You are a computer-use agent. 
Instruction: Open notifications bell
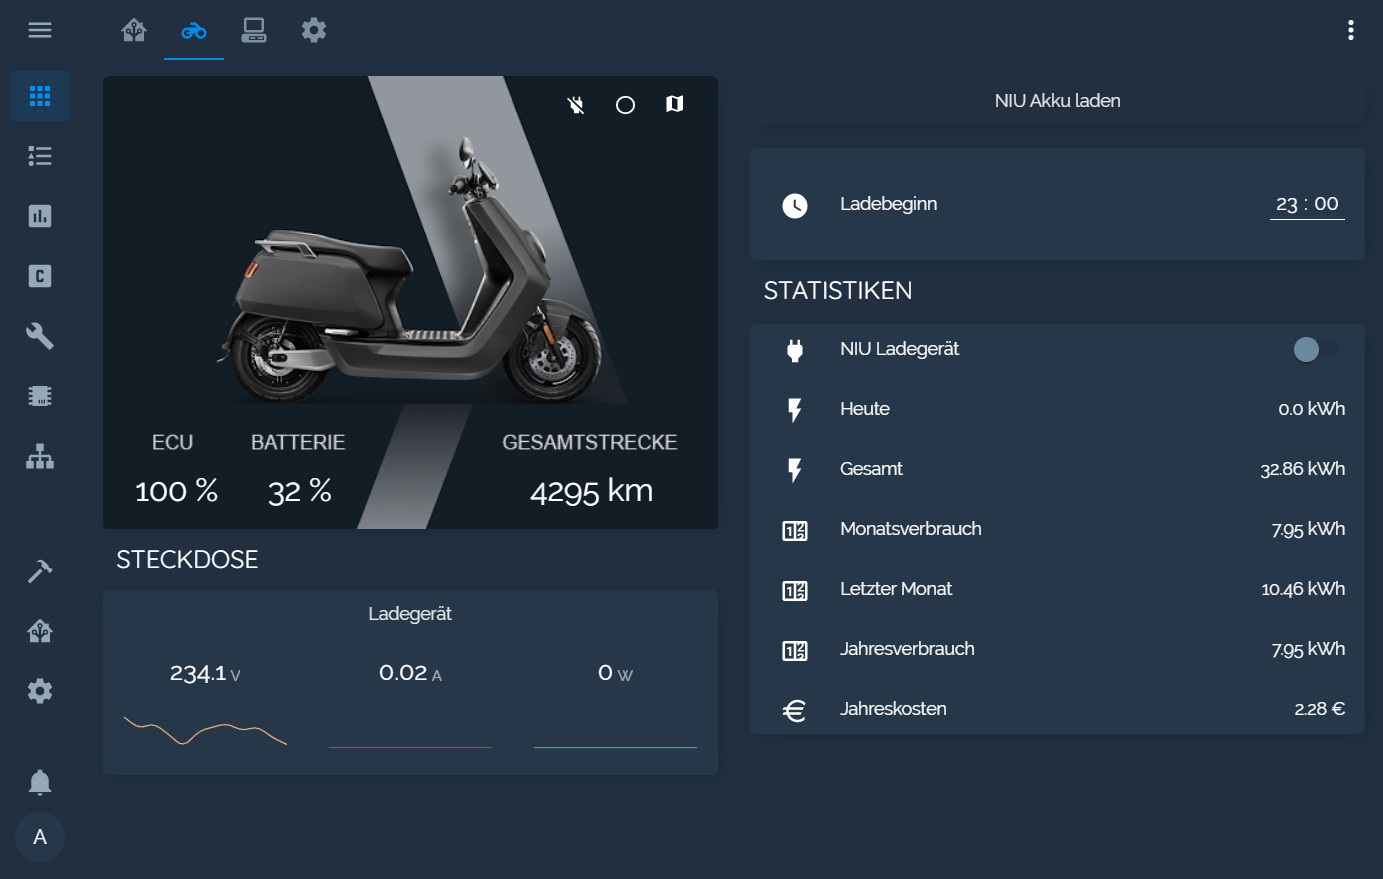[40, 782]
